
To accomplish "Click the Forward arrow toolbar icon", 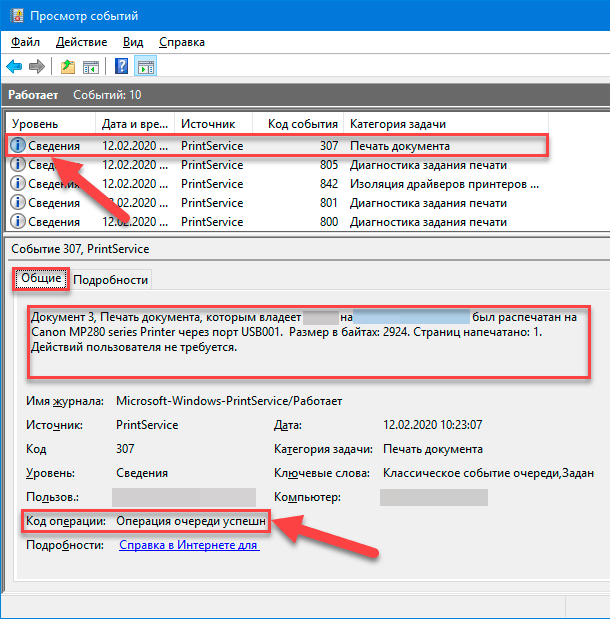I will point(37,66).
